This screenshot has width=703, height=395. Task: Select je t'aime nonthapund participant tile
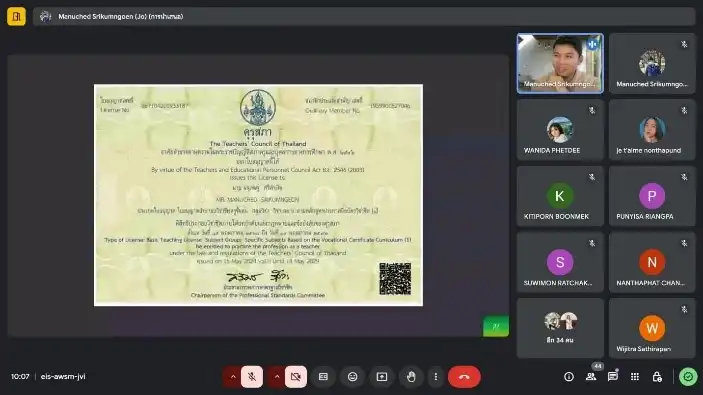point(652,130)
